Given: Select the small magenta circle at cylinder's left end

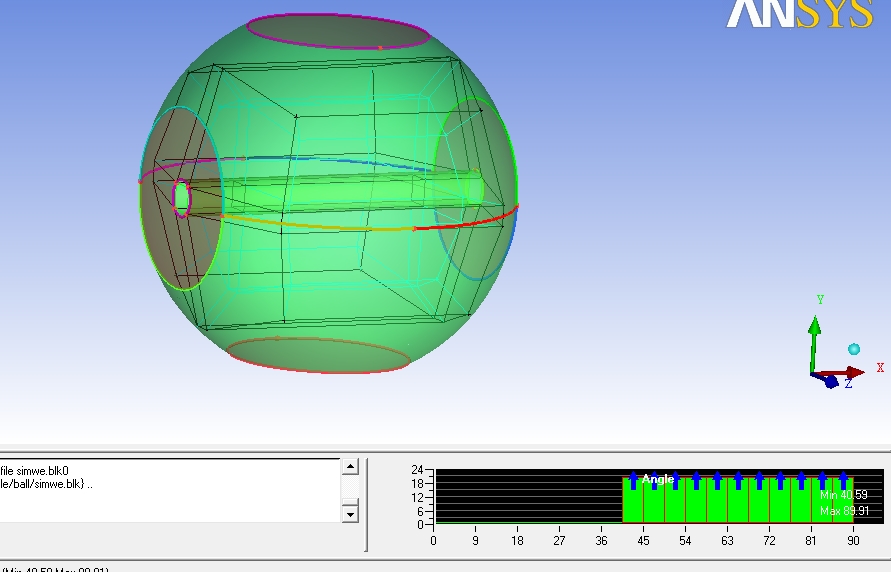Looking at the screenshot, I should click(181, 198).
